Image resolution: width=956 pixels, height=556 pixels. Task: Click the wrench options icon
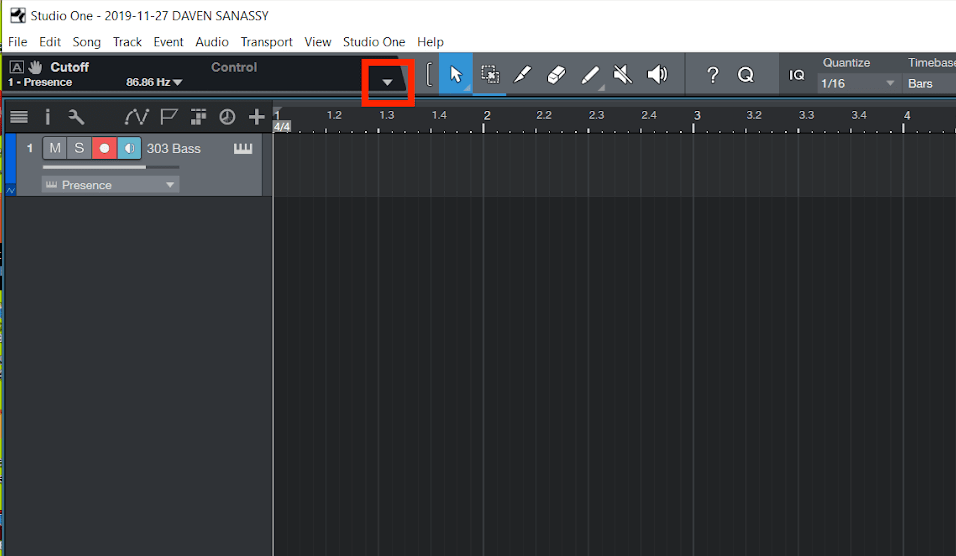click(76, 116)
